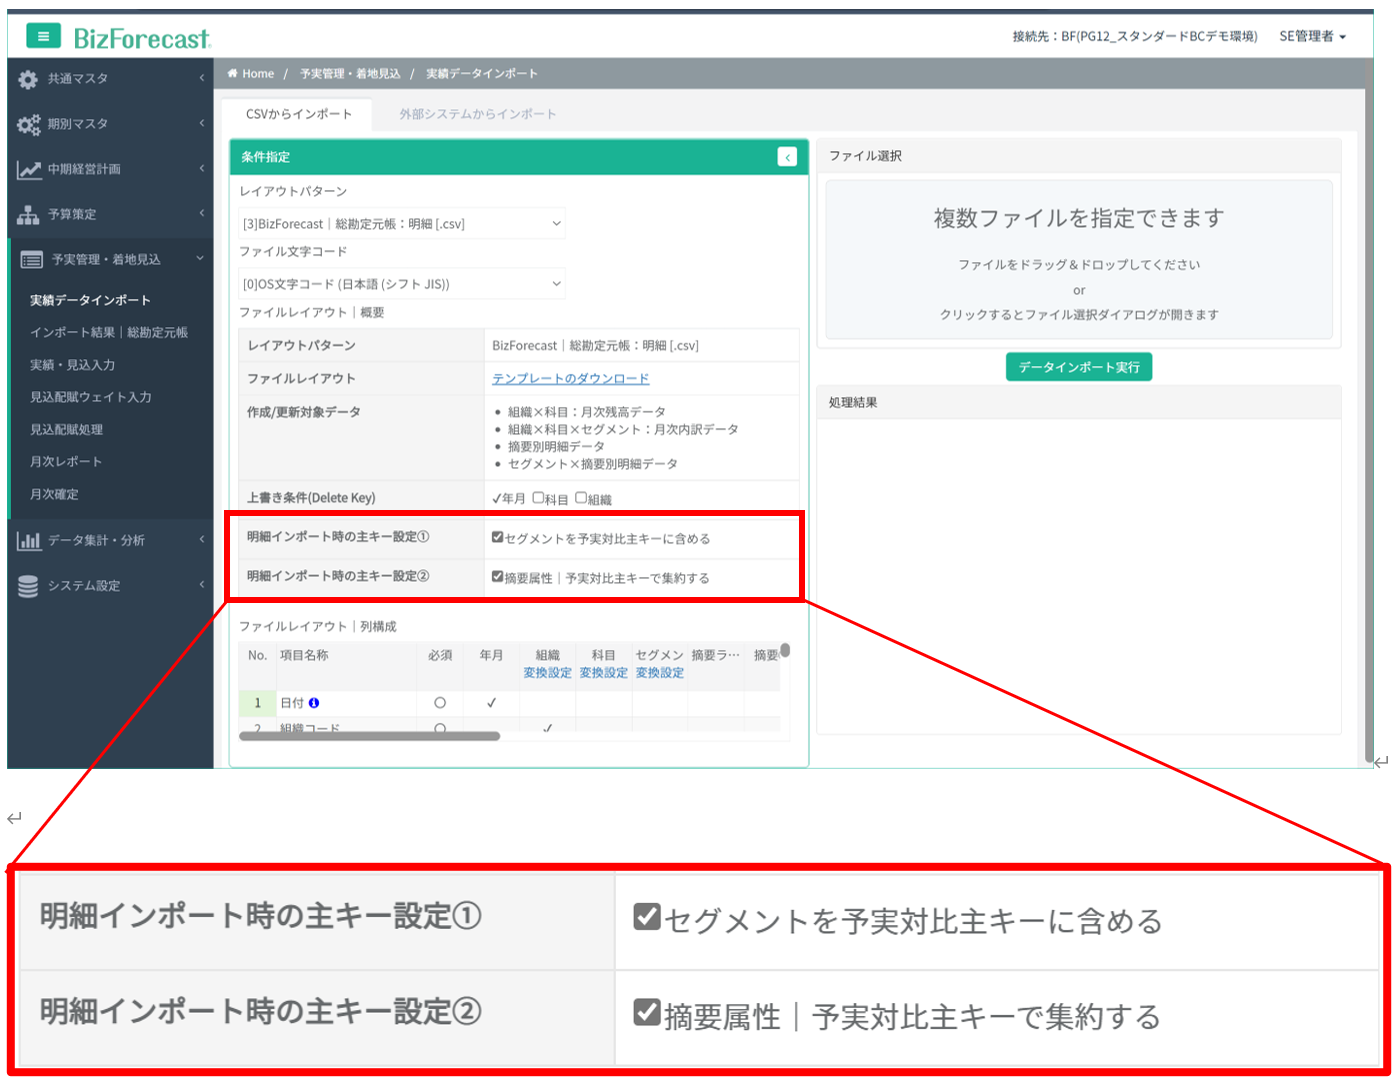1397x1081 pixels.
Task: Click the 共通マスタ gear icon
Action: point(28,79)
